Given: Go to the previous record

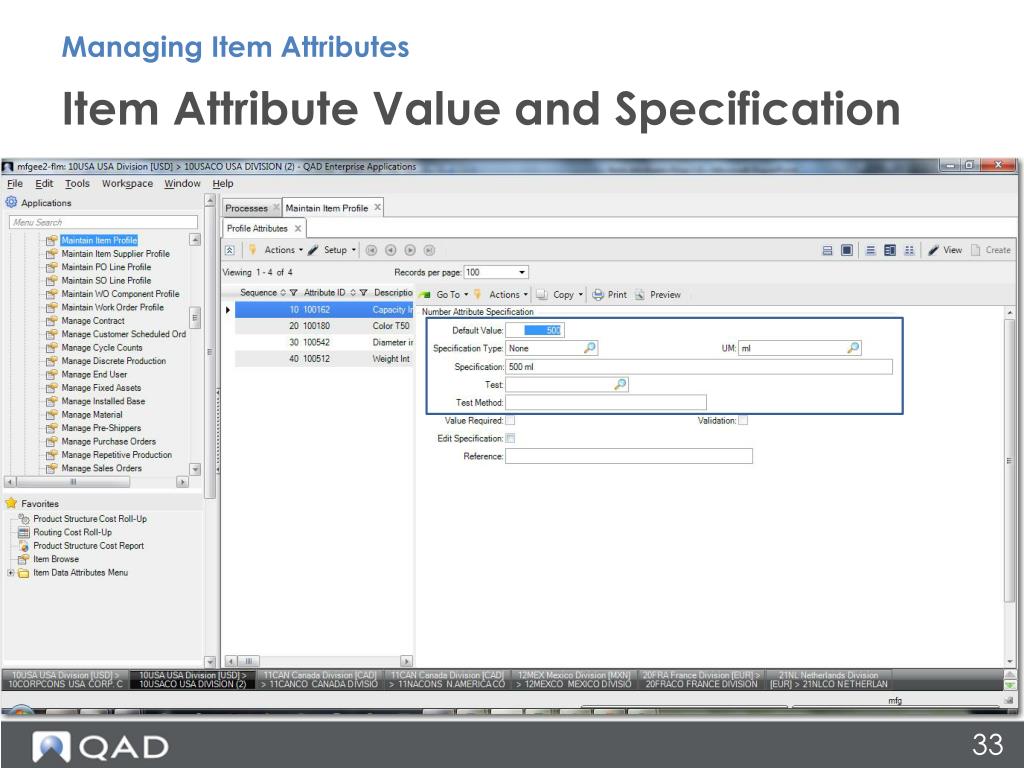Looking at the screenshot, I should 391,250.
